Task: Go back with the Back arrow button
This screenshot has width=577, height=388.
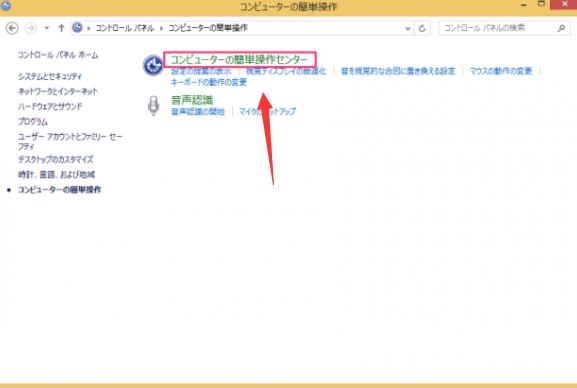Action: pos(12,28)
